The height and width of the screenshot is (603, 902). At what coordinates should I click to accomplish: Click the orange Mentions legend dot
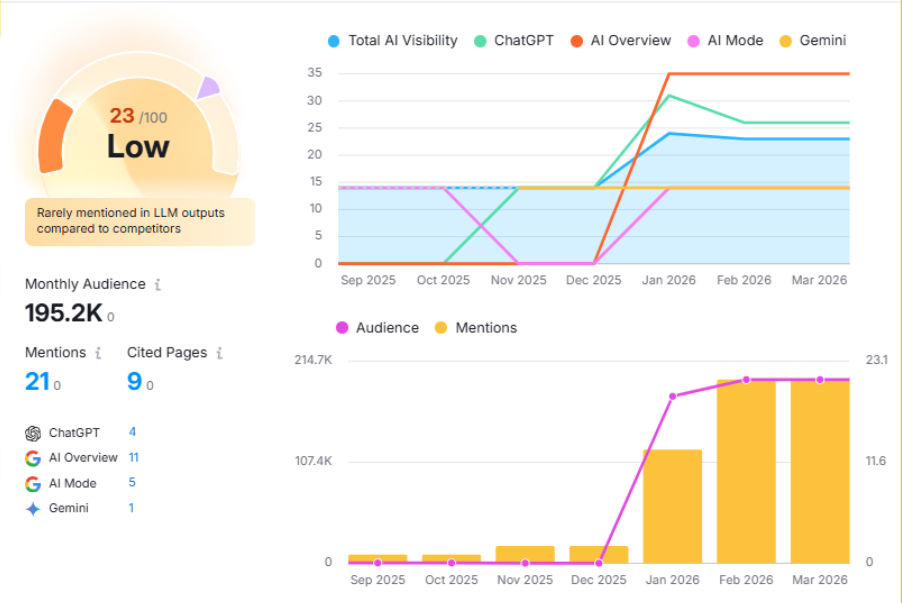pos(441,328)
